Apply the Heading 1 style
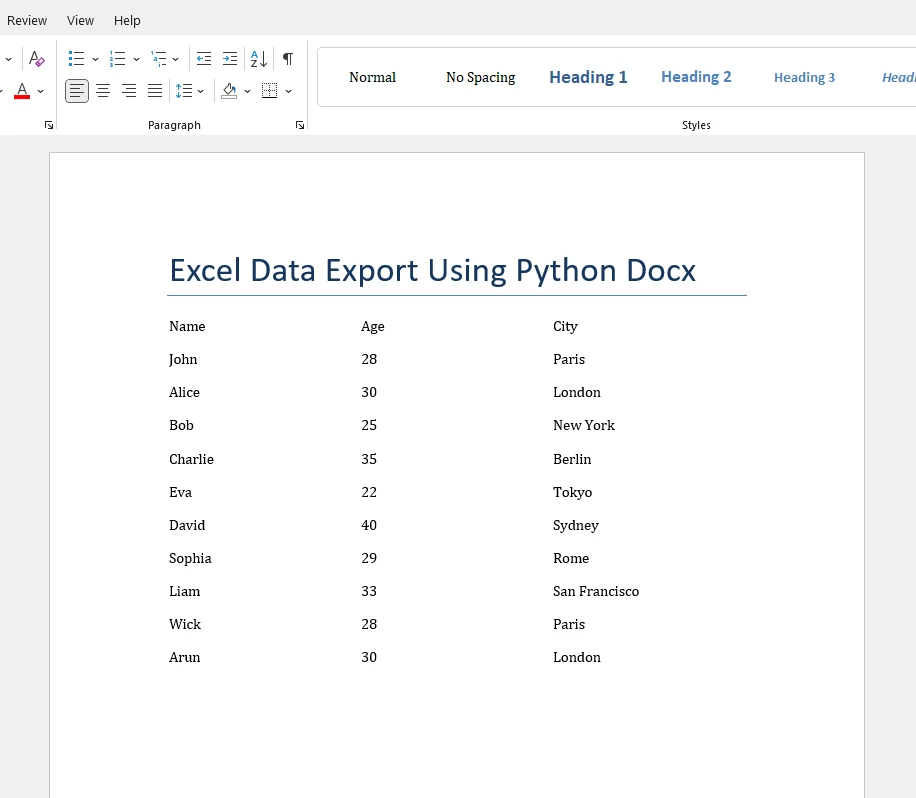 [588, 77]
